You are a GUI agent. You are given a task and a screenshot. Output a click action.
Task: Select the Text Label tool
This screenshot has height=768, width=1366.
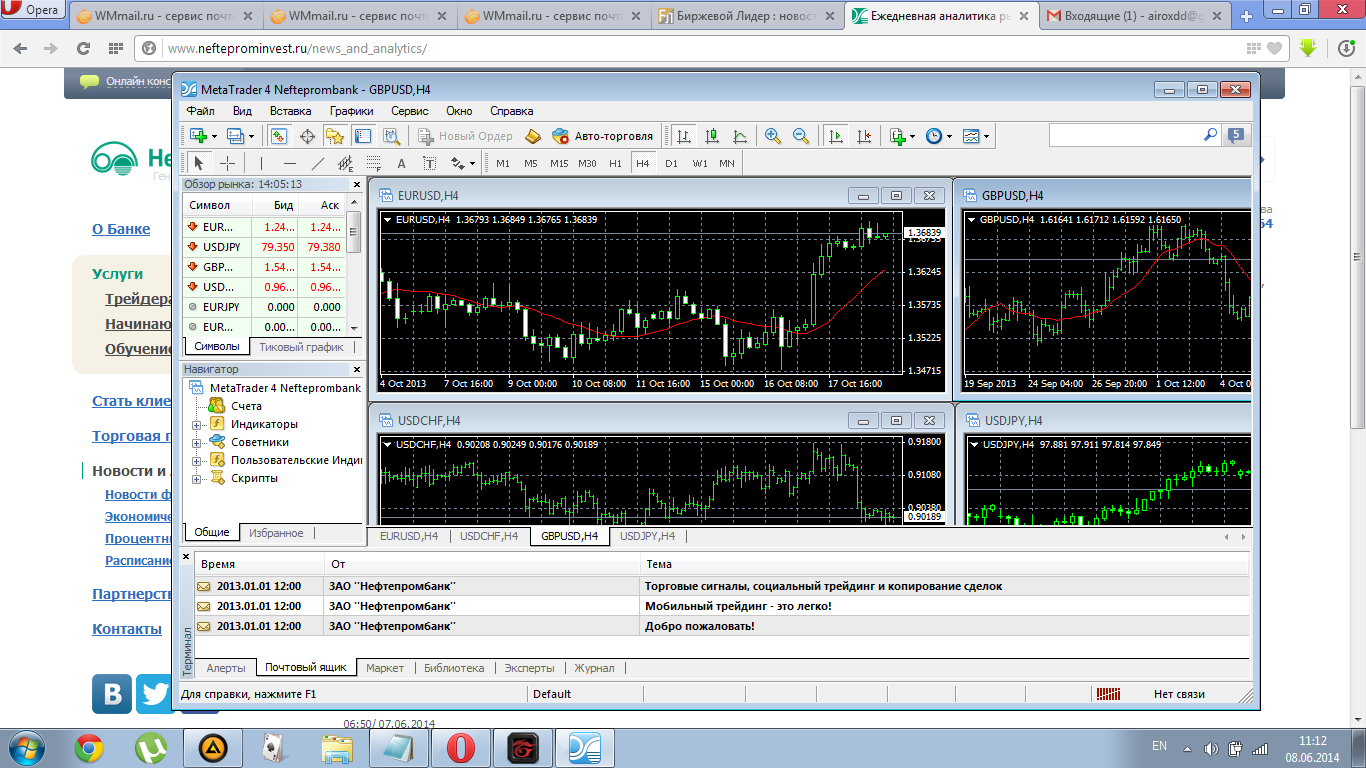[x=430, y=163]
